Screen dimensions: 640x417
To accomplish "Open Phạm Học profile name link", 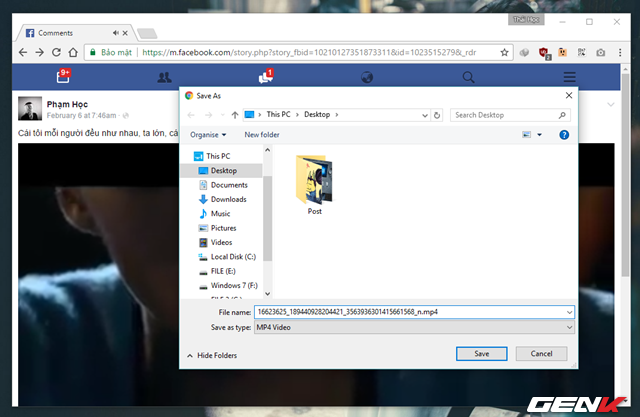I will pyautogui.click(x=67, y=104).
